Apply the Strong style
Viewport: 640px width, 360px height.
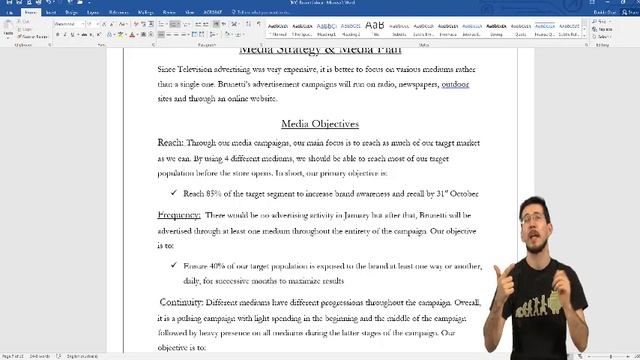[x=496, y=30]
